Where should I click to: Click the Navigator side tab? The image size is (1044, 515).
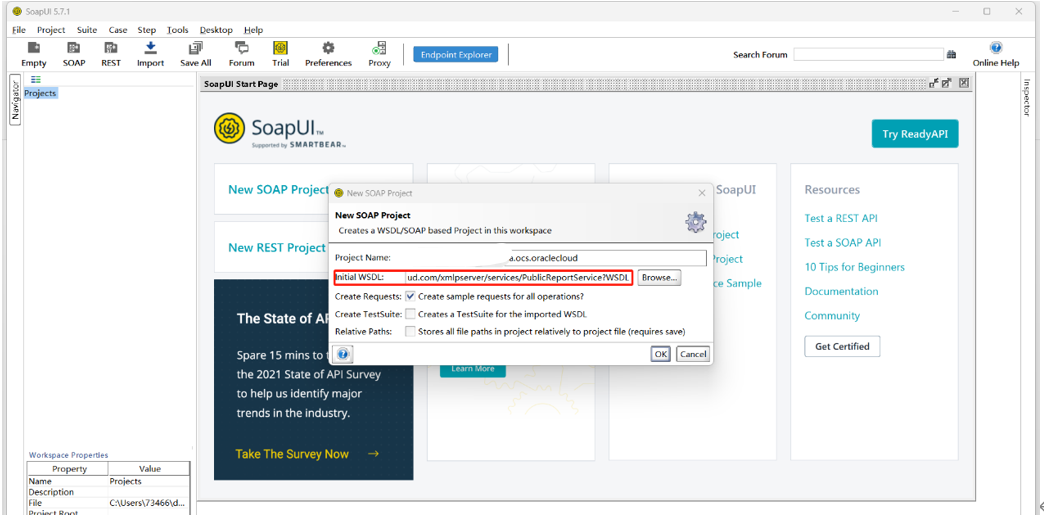(15, 101)
